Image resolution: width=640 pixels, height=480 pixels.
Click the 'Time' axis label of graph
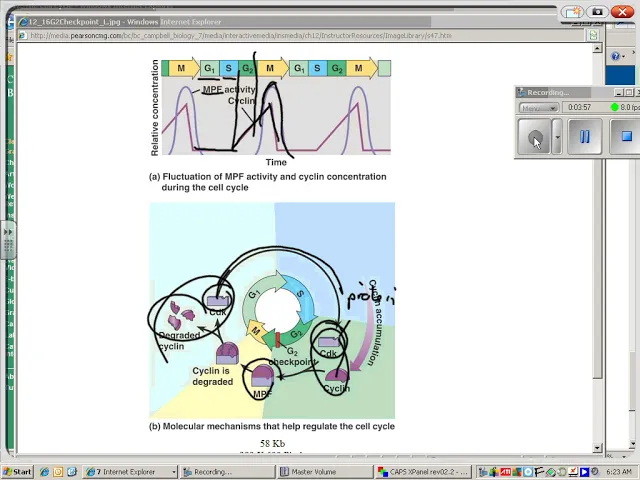(x=276, y=162)
